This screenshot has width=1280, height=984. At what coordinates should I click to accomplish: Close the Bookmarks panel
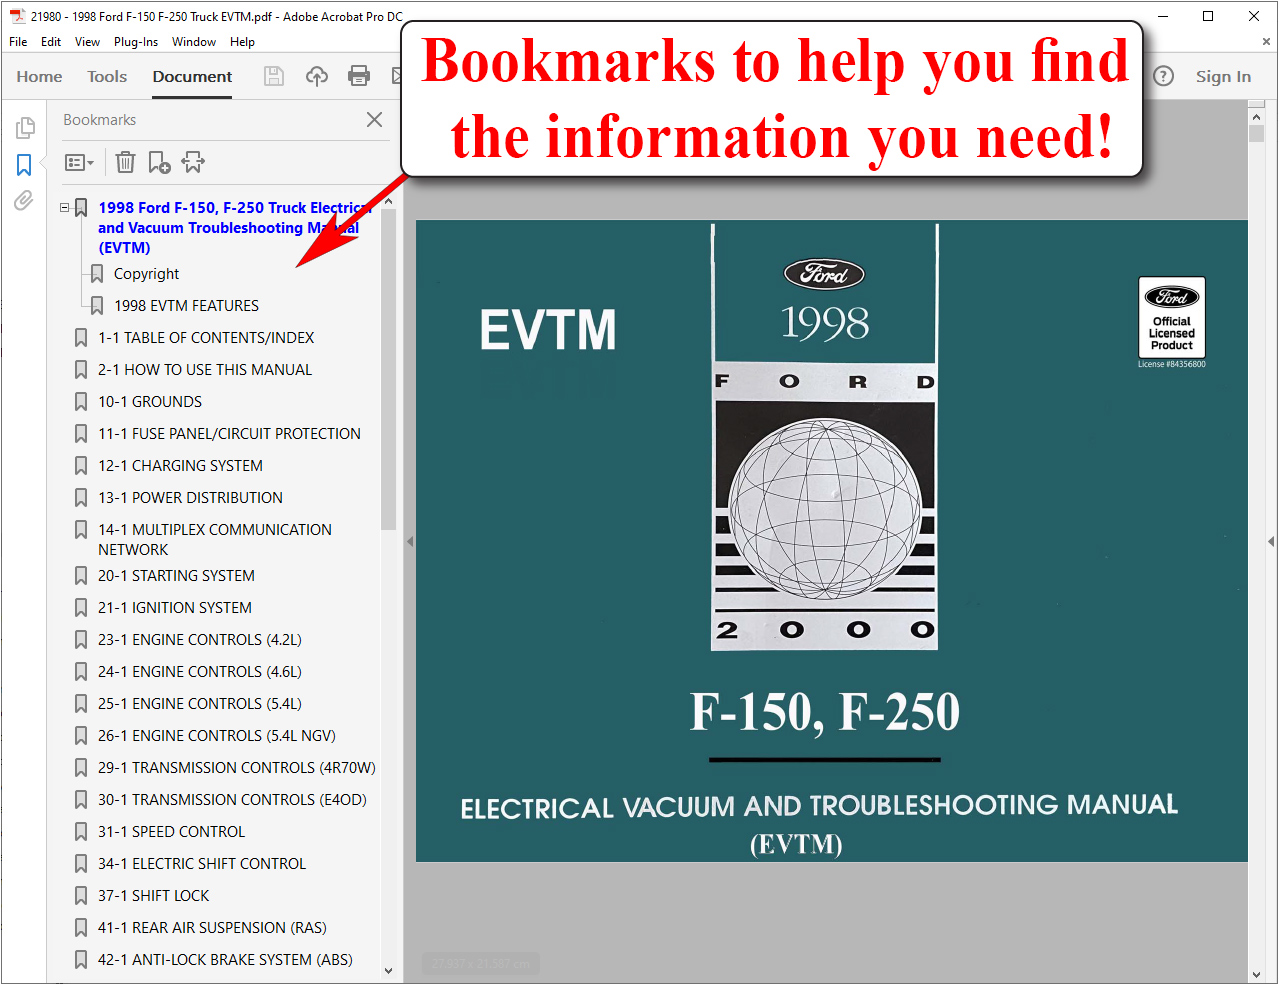click(375, 119)
